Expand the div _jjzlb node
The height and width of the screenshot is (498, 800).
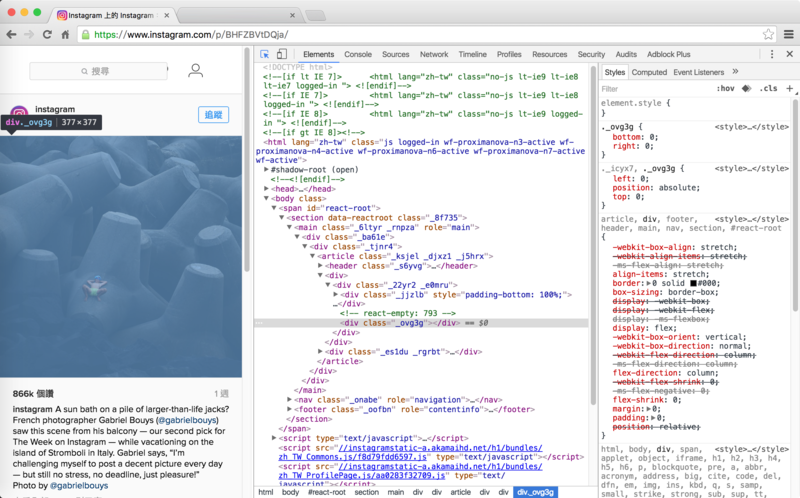(x=335, y=294)
